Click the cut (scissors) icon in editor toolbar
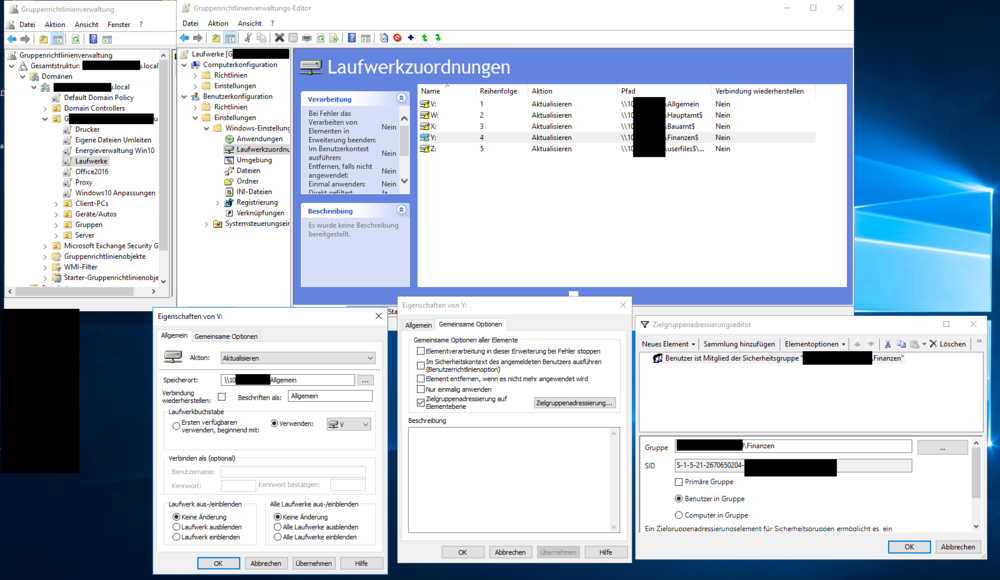1000x580 pixels. tap(249, 38)
